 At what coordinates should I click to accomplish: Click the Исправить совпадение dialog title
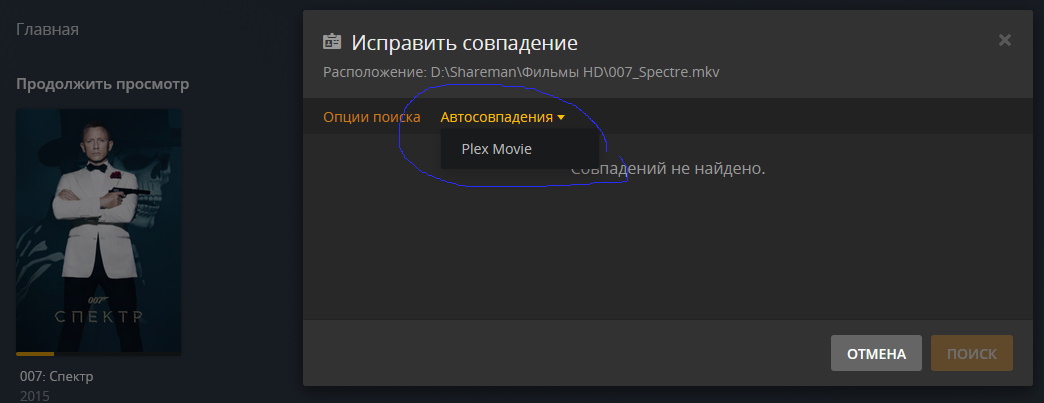pyautogui.click(x=464, y=43)
